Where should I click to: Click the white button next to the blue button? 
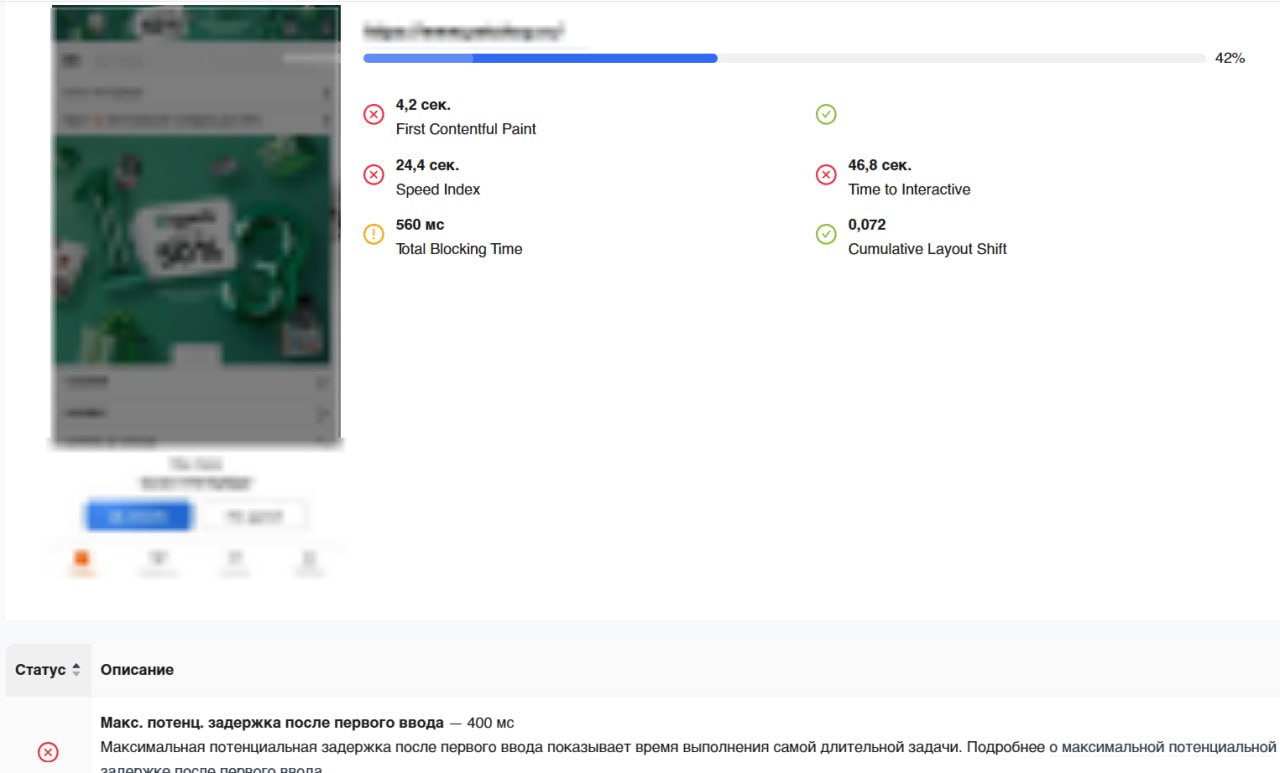(253, 516)
